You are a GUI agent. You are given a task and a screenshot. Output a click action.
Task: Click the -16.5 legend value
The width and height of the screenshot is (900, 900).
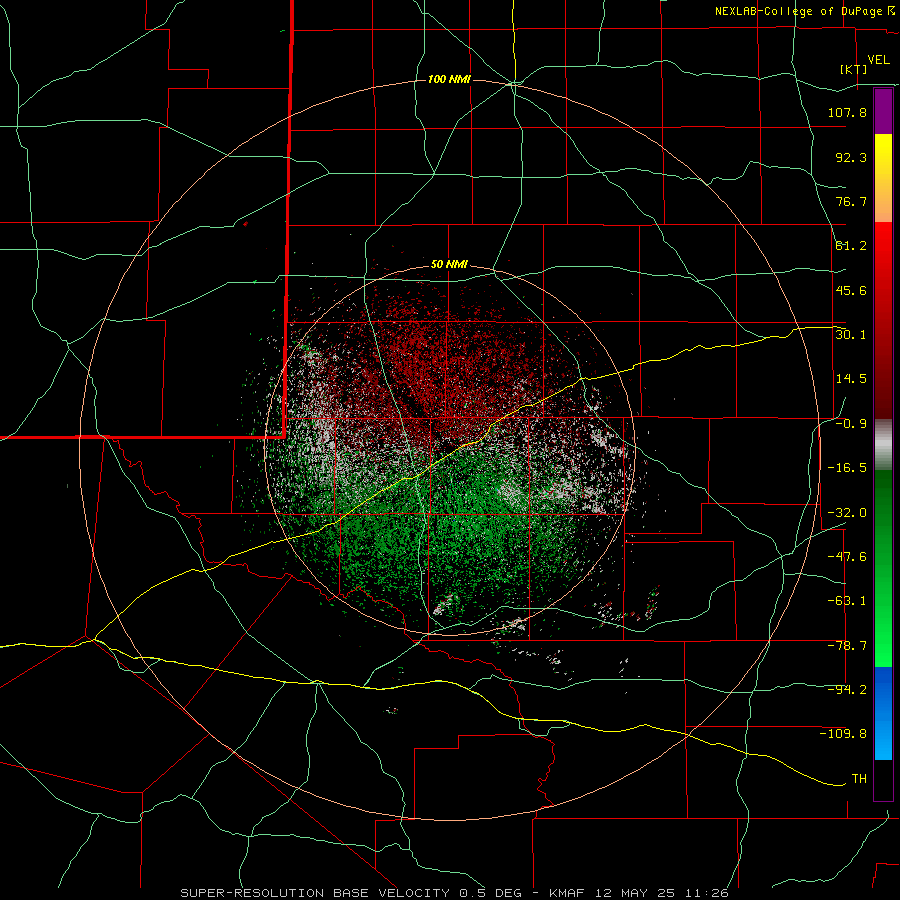click(x=847, y=468)
